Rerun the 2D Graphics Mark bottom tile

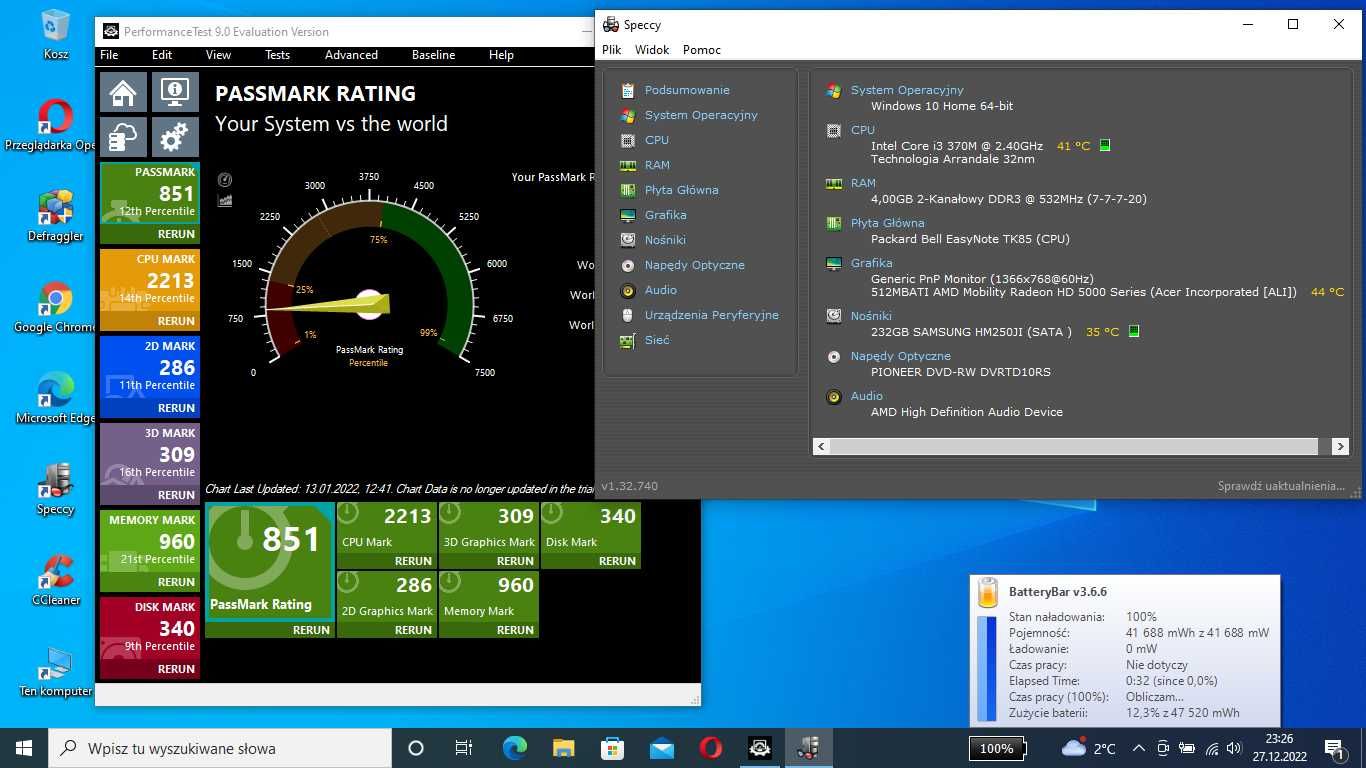click(x=413, y=630)
